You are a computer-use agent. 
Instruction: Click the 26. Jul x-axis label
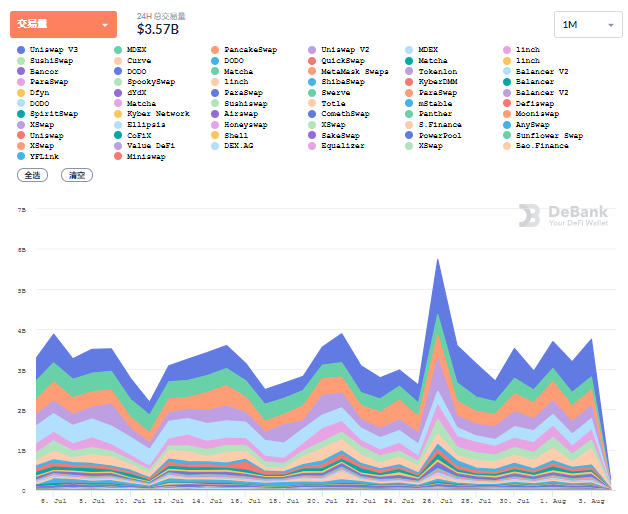point(437,501)
